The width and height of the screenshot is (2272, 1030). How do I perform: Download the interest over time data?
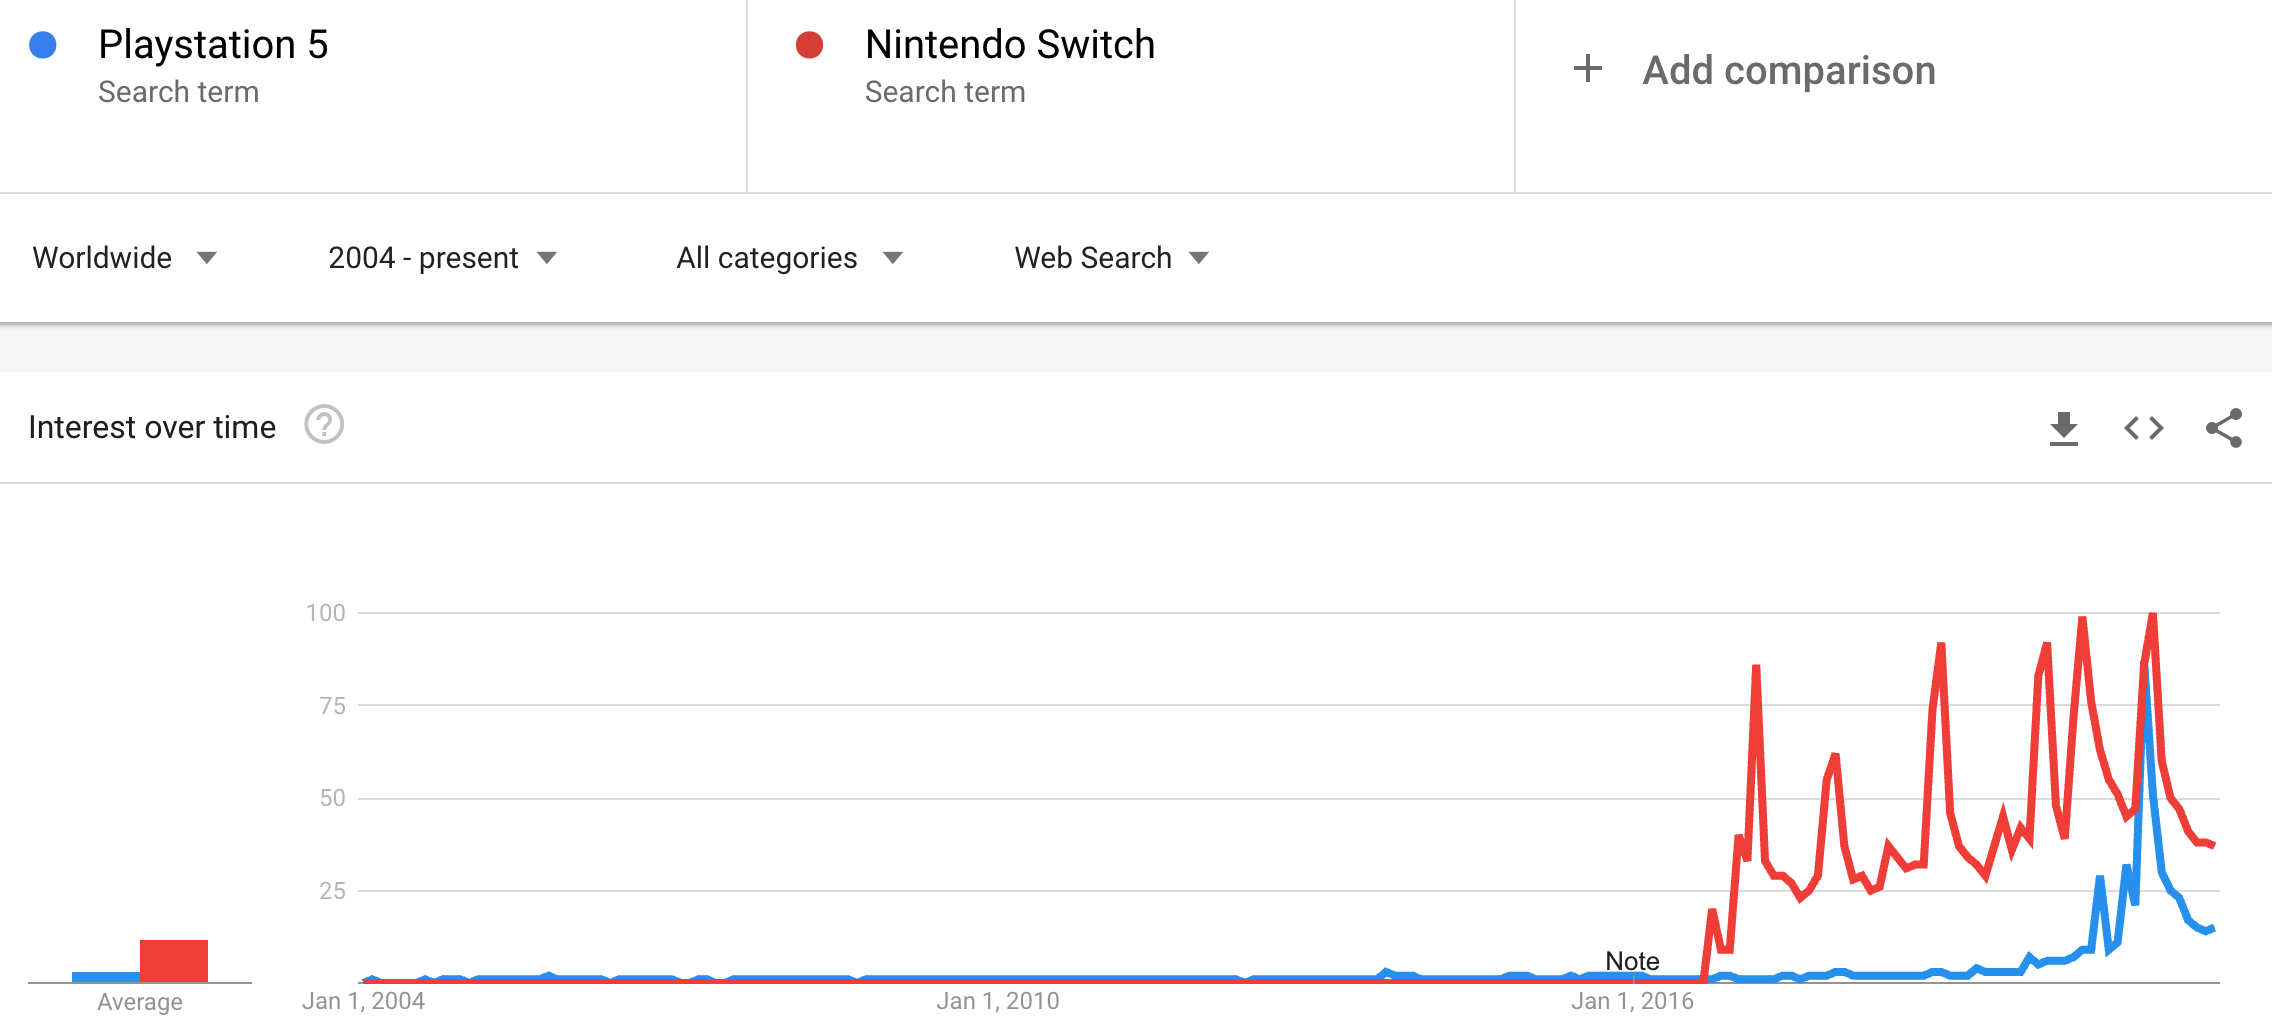(x=2063, y=428)
